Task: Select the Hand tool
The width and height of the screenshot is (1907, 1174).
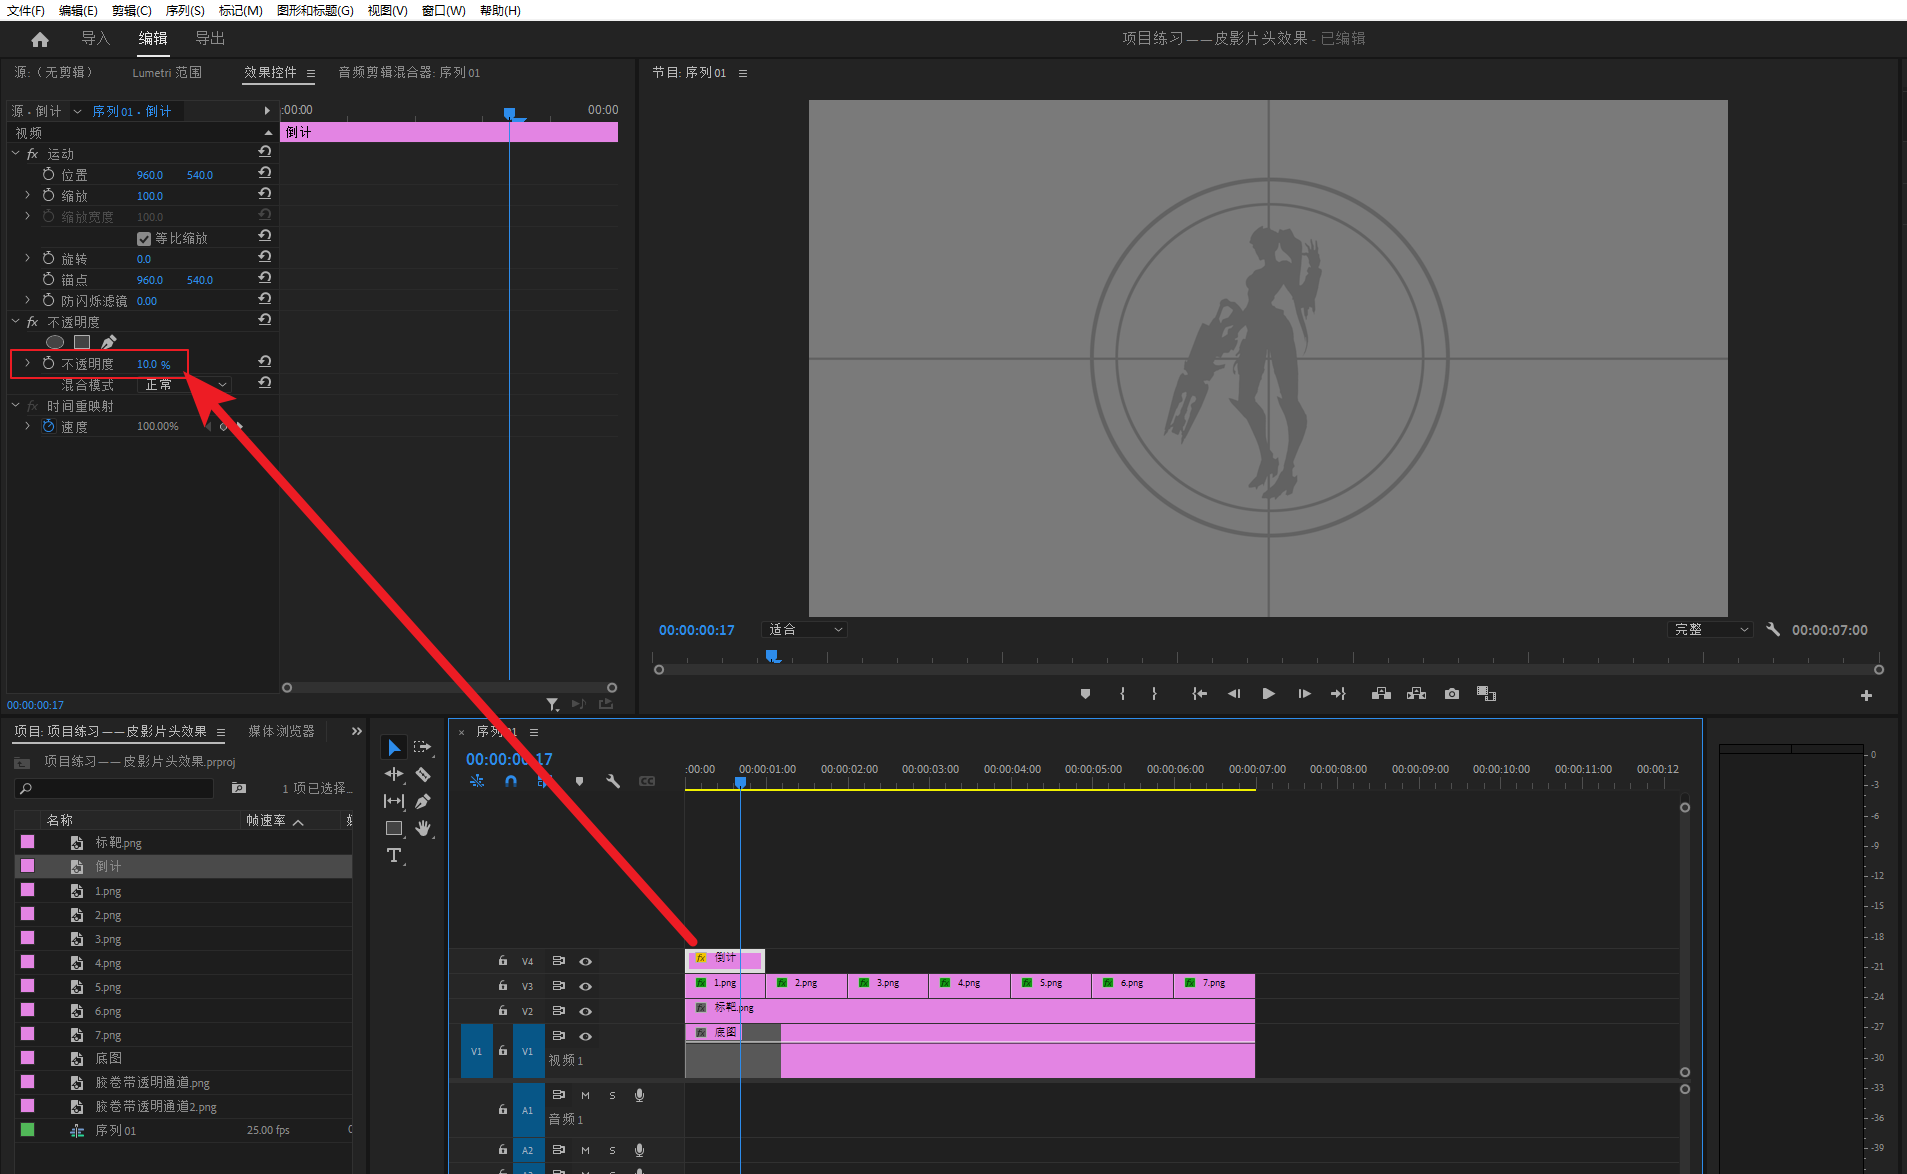Action: point(423,828)
